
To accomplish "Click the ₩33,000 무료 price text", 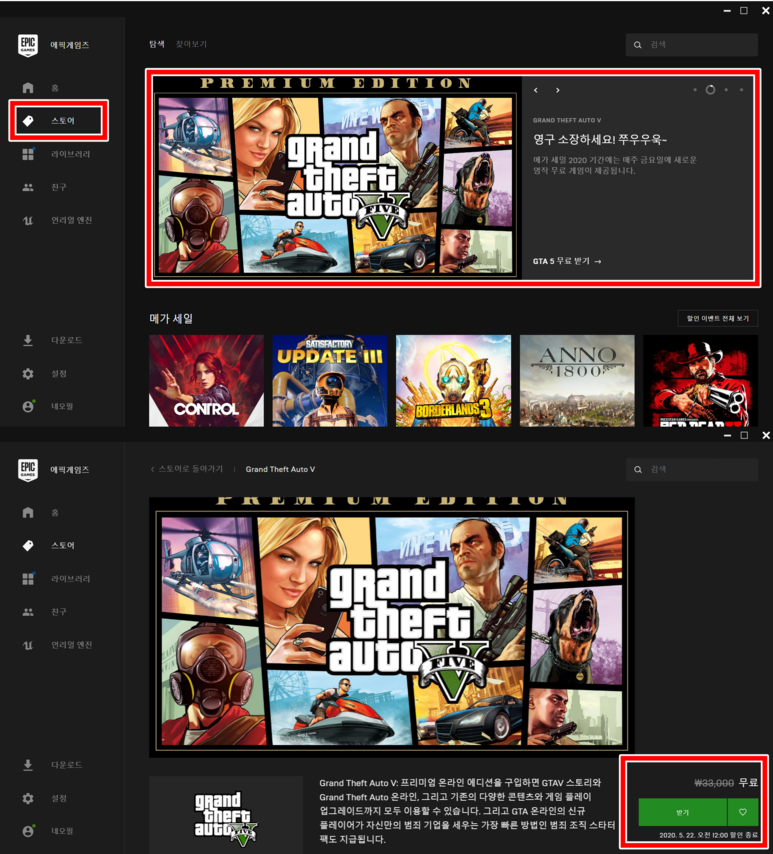I will (x=726, y=783).
